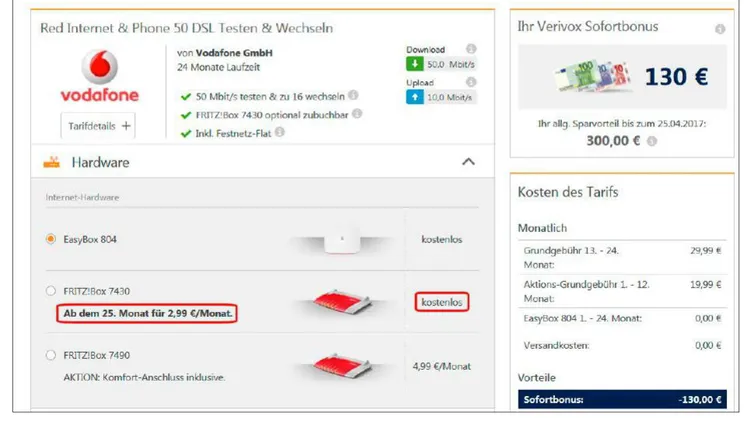The image size is (750, 421).
Task: Click the Sofortbonus -130,00 € bar
Action: (622, 399)
